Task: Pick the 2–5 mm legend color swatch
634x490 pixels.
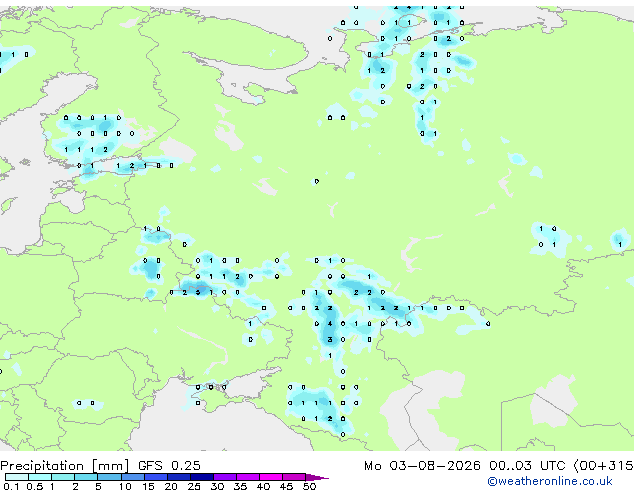Action: tap(86, 477)
